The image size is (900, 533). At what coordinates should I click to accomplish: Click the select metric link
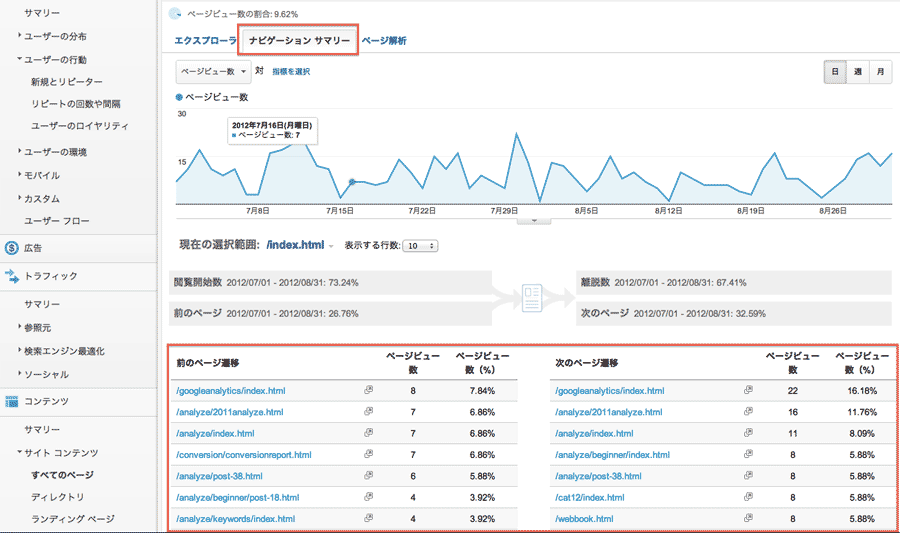tap(291, 72)
